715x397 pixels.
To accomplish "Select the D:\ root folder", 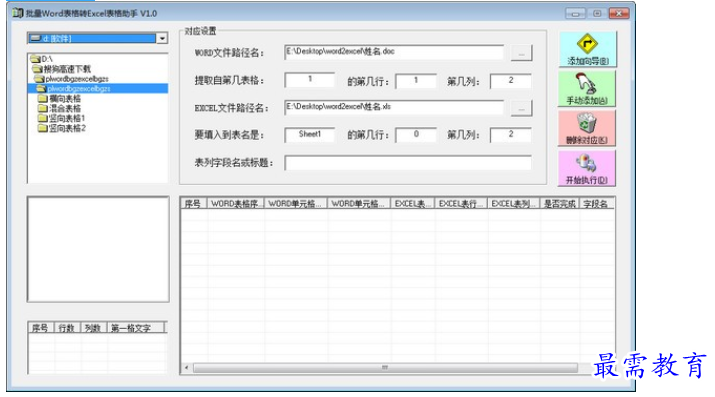I will pyautogui.click(x=42, y=59).
